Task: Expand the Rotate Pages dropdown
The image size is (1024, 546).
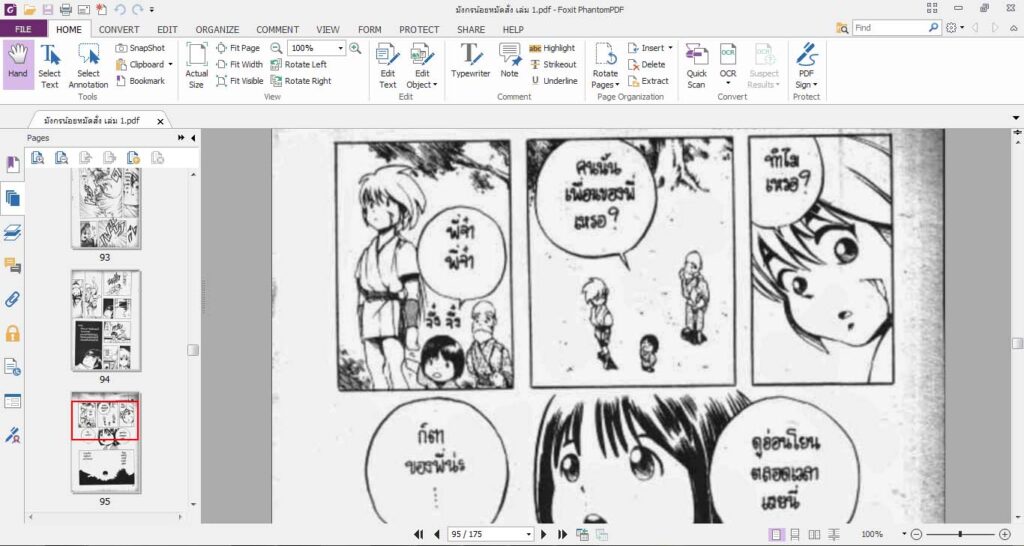Action: click(618, 85)
